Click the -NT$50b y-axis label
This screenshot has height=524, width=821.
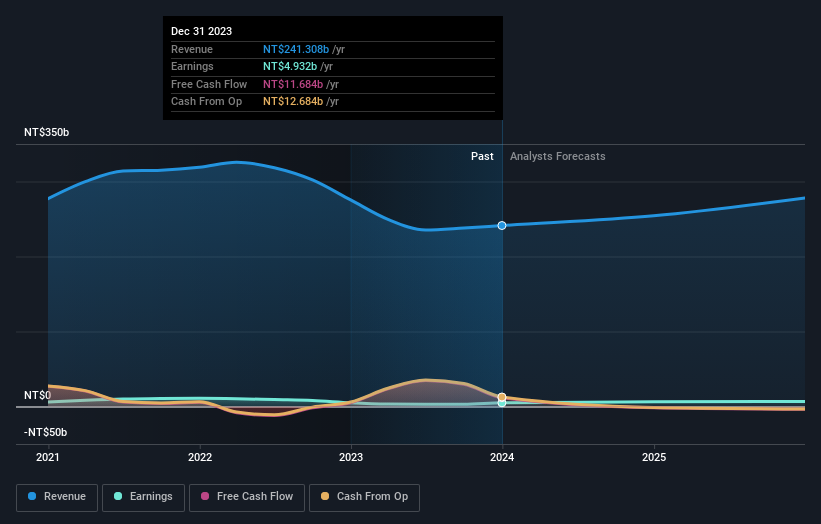click(x=46, y=432)
